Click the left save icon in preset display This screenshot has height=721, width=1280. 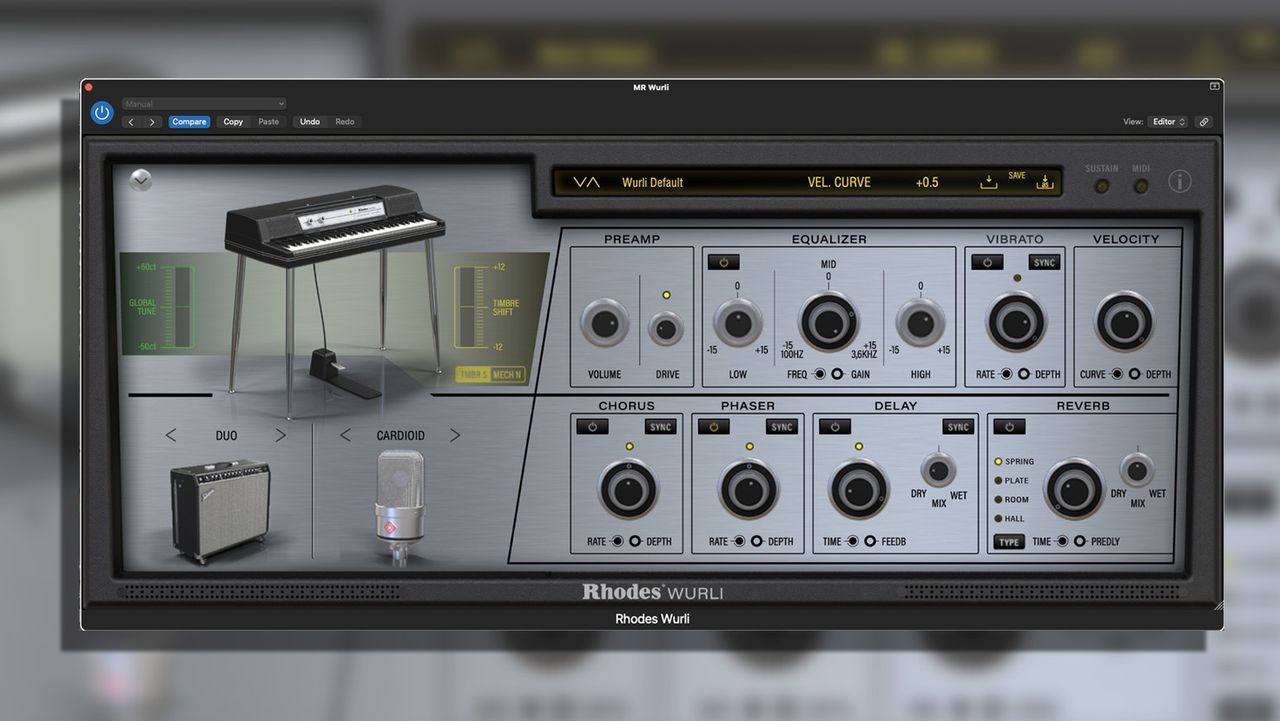pos(988,182)
